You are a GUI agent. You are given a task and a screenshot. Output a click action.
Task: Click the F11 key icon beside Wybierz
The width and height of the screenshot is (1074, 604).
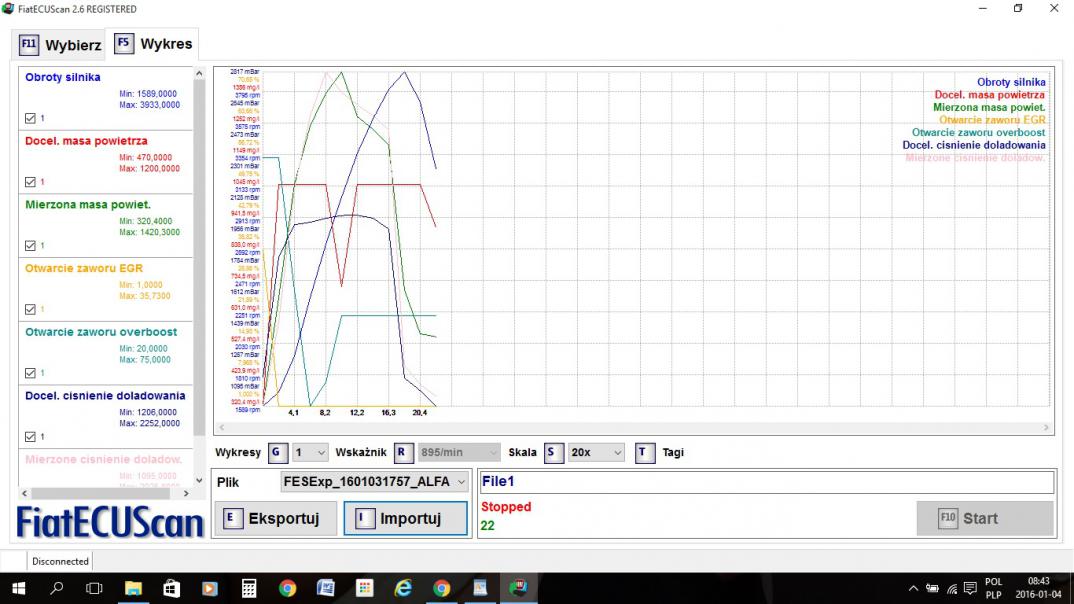[29, 45]
